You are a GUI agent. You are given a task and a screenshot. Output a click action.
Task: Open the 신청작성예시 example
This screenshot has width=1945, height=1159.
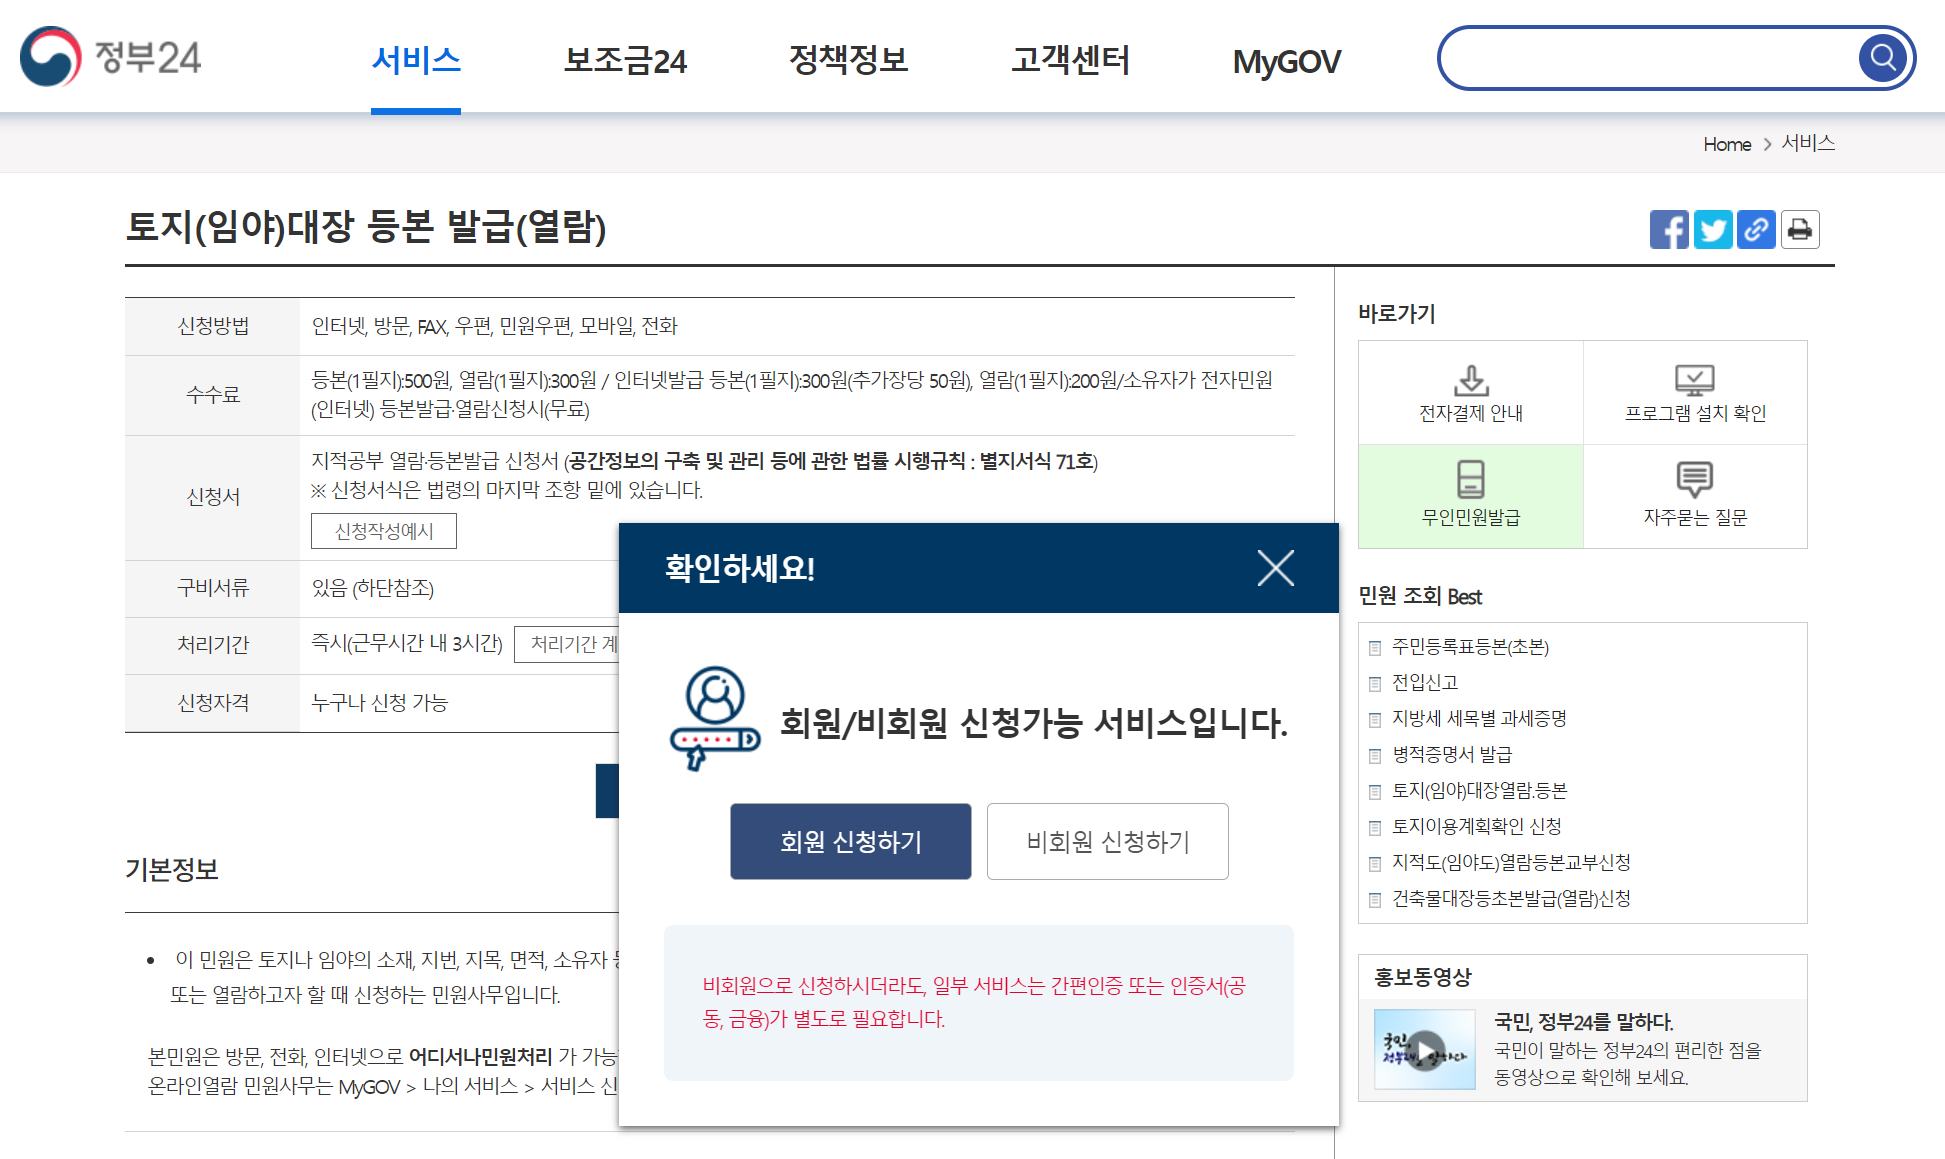[x=384, y=531]
